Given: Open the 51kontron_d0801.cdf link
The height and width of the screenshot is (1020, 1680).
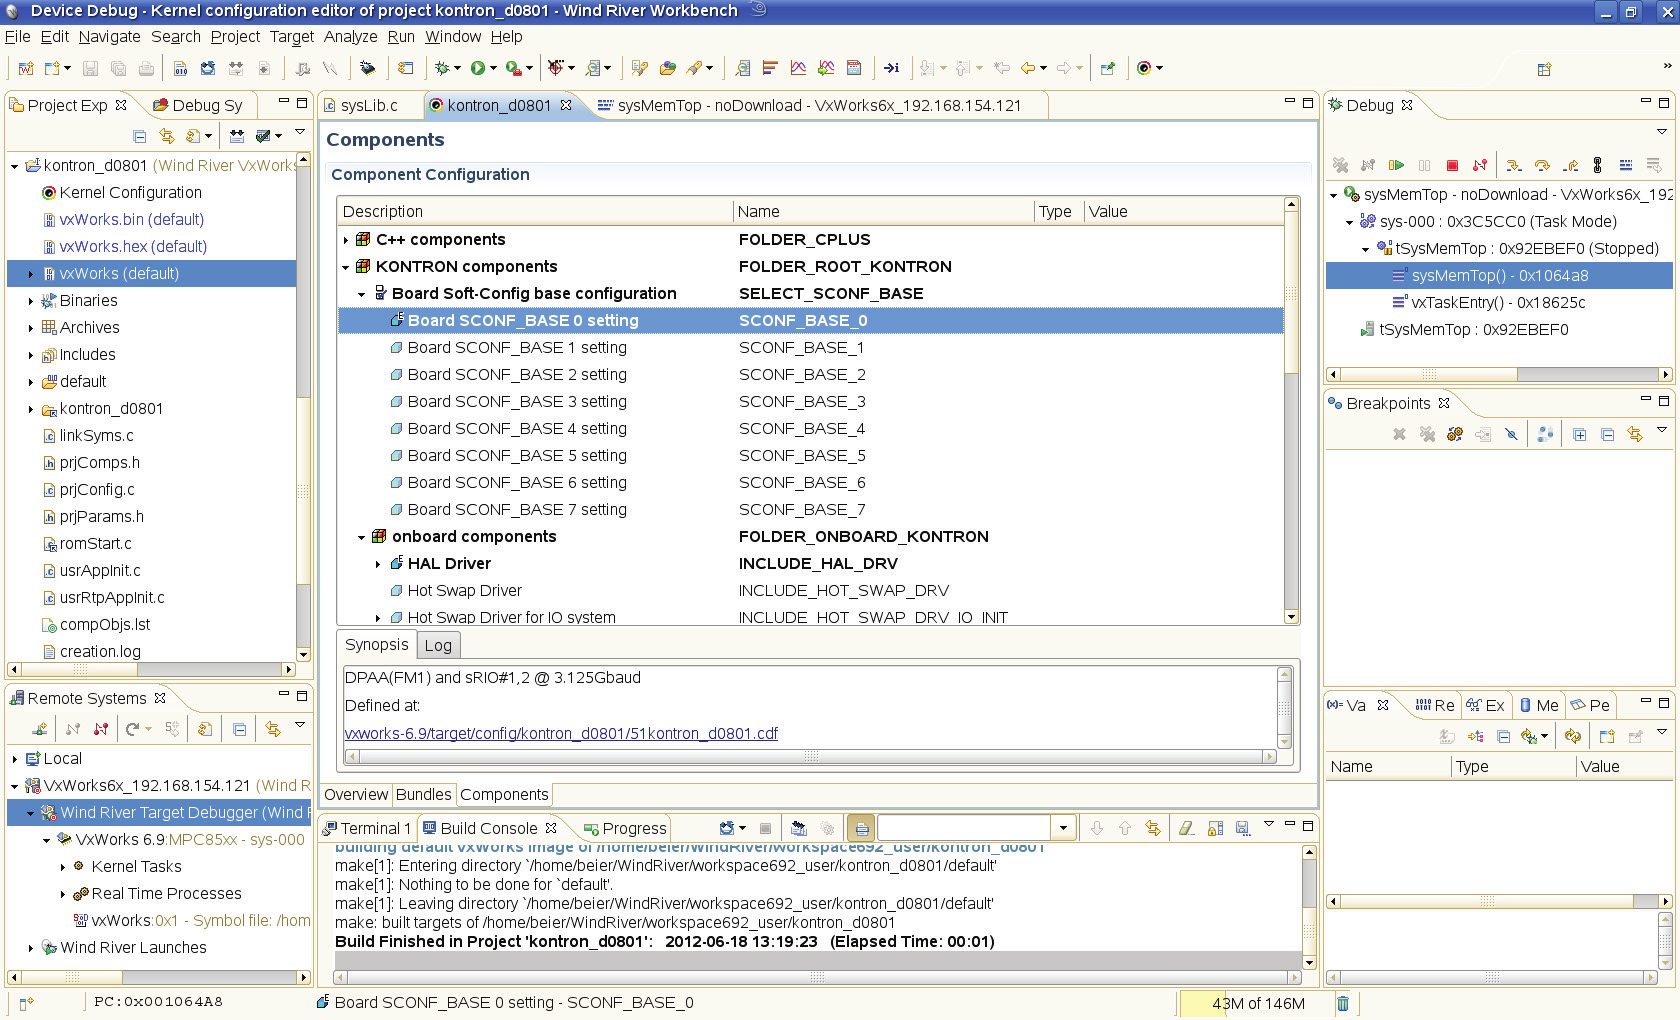Looking at the screenshot, I should tap(561, 733).
